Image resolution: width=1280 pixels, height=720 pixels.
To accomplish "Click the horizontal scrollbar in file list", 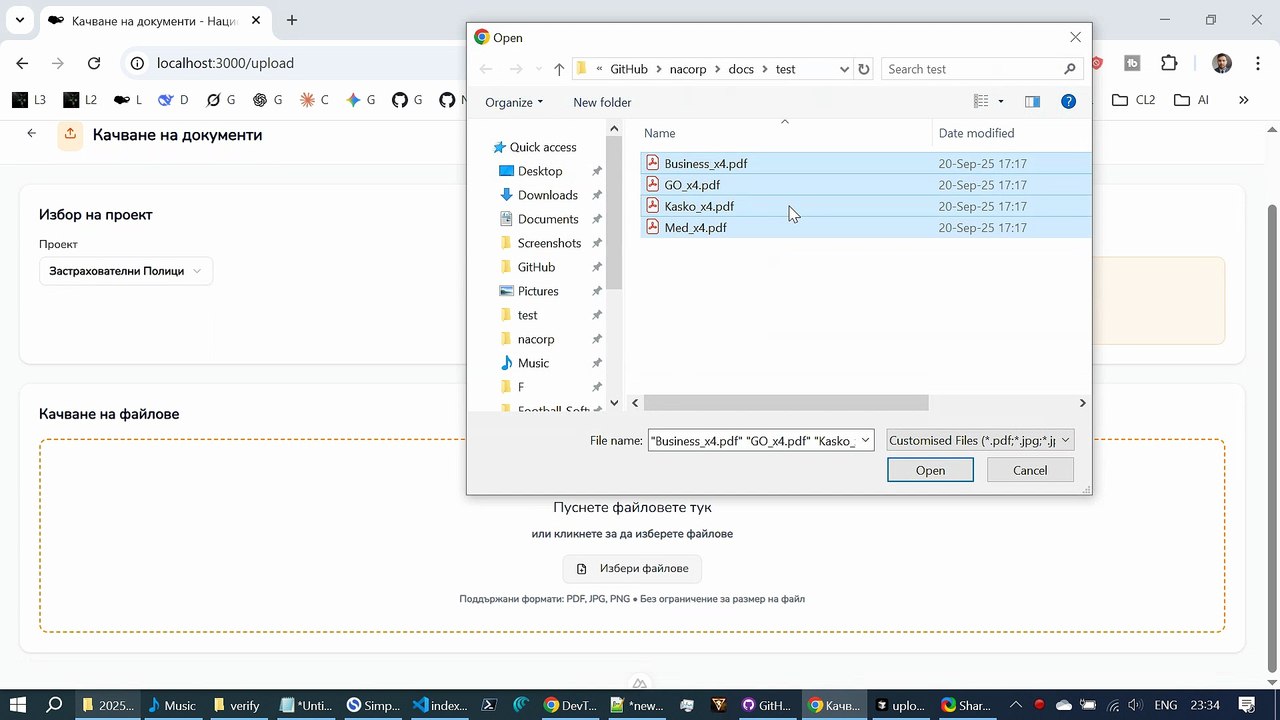I will 786,403.
